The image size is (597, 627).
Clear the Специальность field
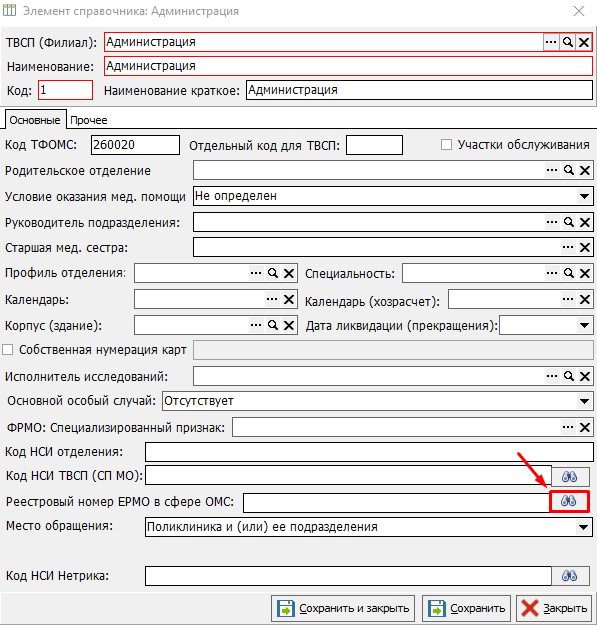(x=585, y=273)
